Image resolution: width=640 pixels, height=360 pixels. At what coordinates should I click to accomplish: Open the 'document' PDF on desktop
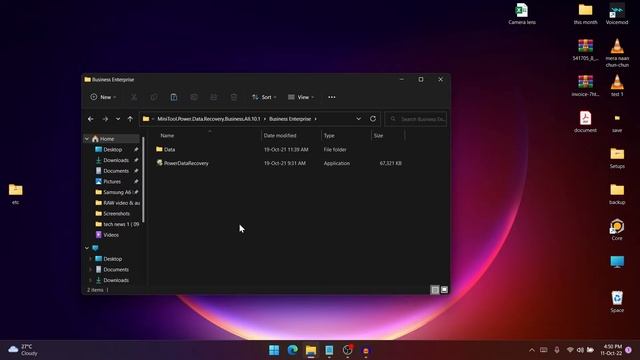click(585, 122)
